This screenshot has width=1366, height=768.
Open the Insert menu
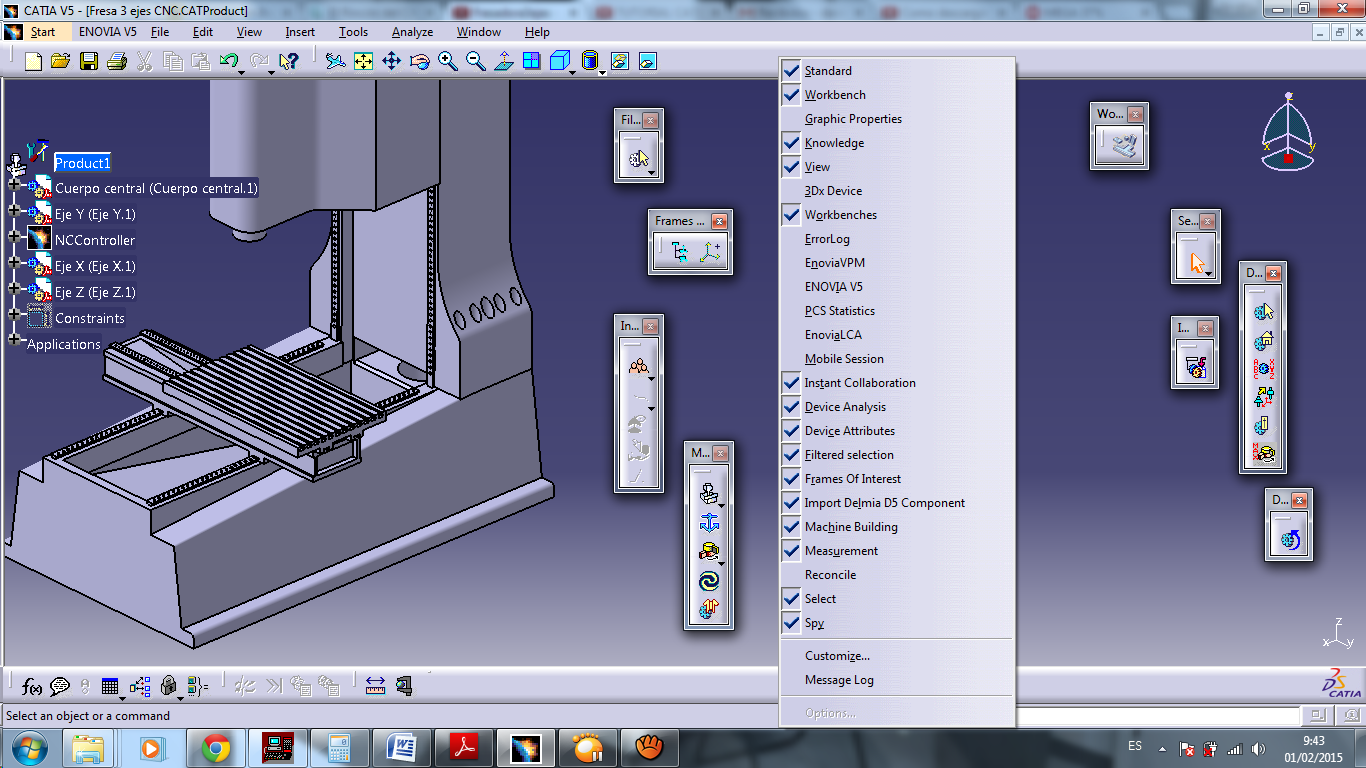(x=300, y=32)
